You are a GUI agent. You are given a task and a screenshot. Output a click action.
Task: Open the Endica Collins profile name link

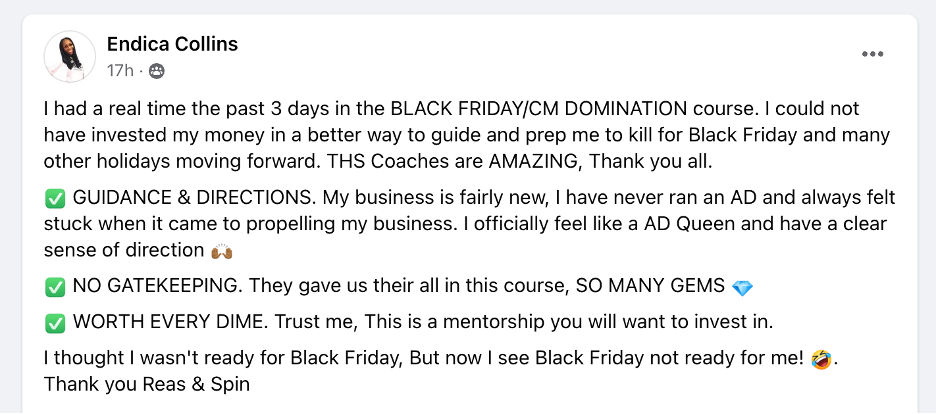click(x=172, y=44)
